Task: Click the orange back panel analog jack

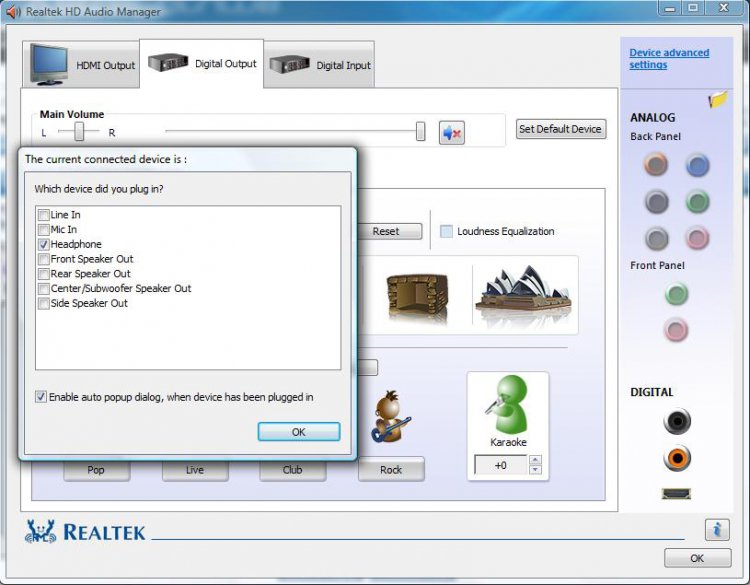Action: (656, 164)
